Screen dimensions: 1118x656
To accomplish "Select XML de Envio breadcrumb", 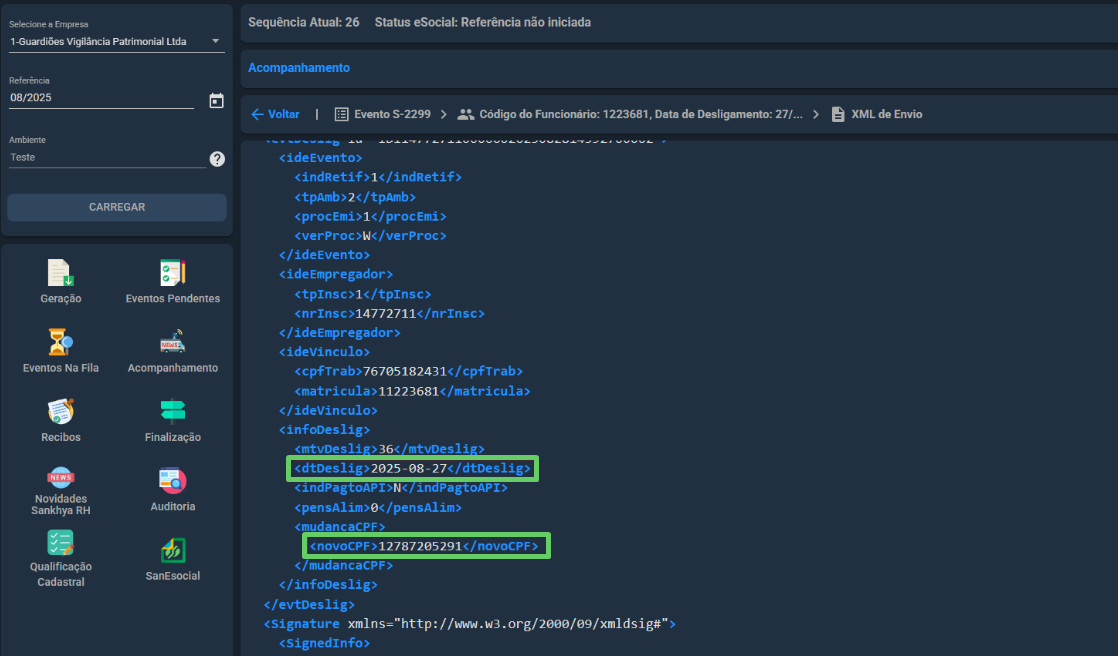I will pos(886,114).
